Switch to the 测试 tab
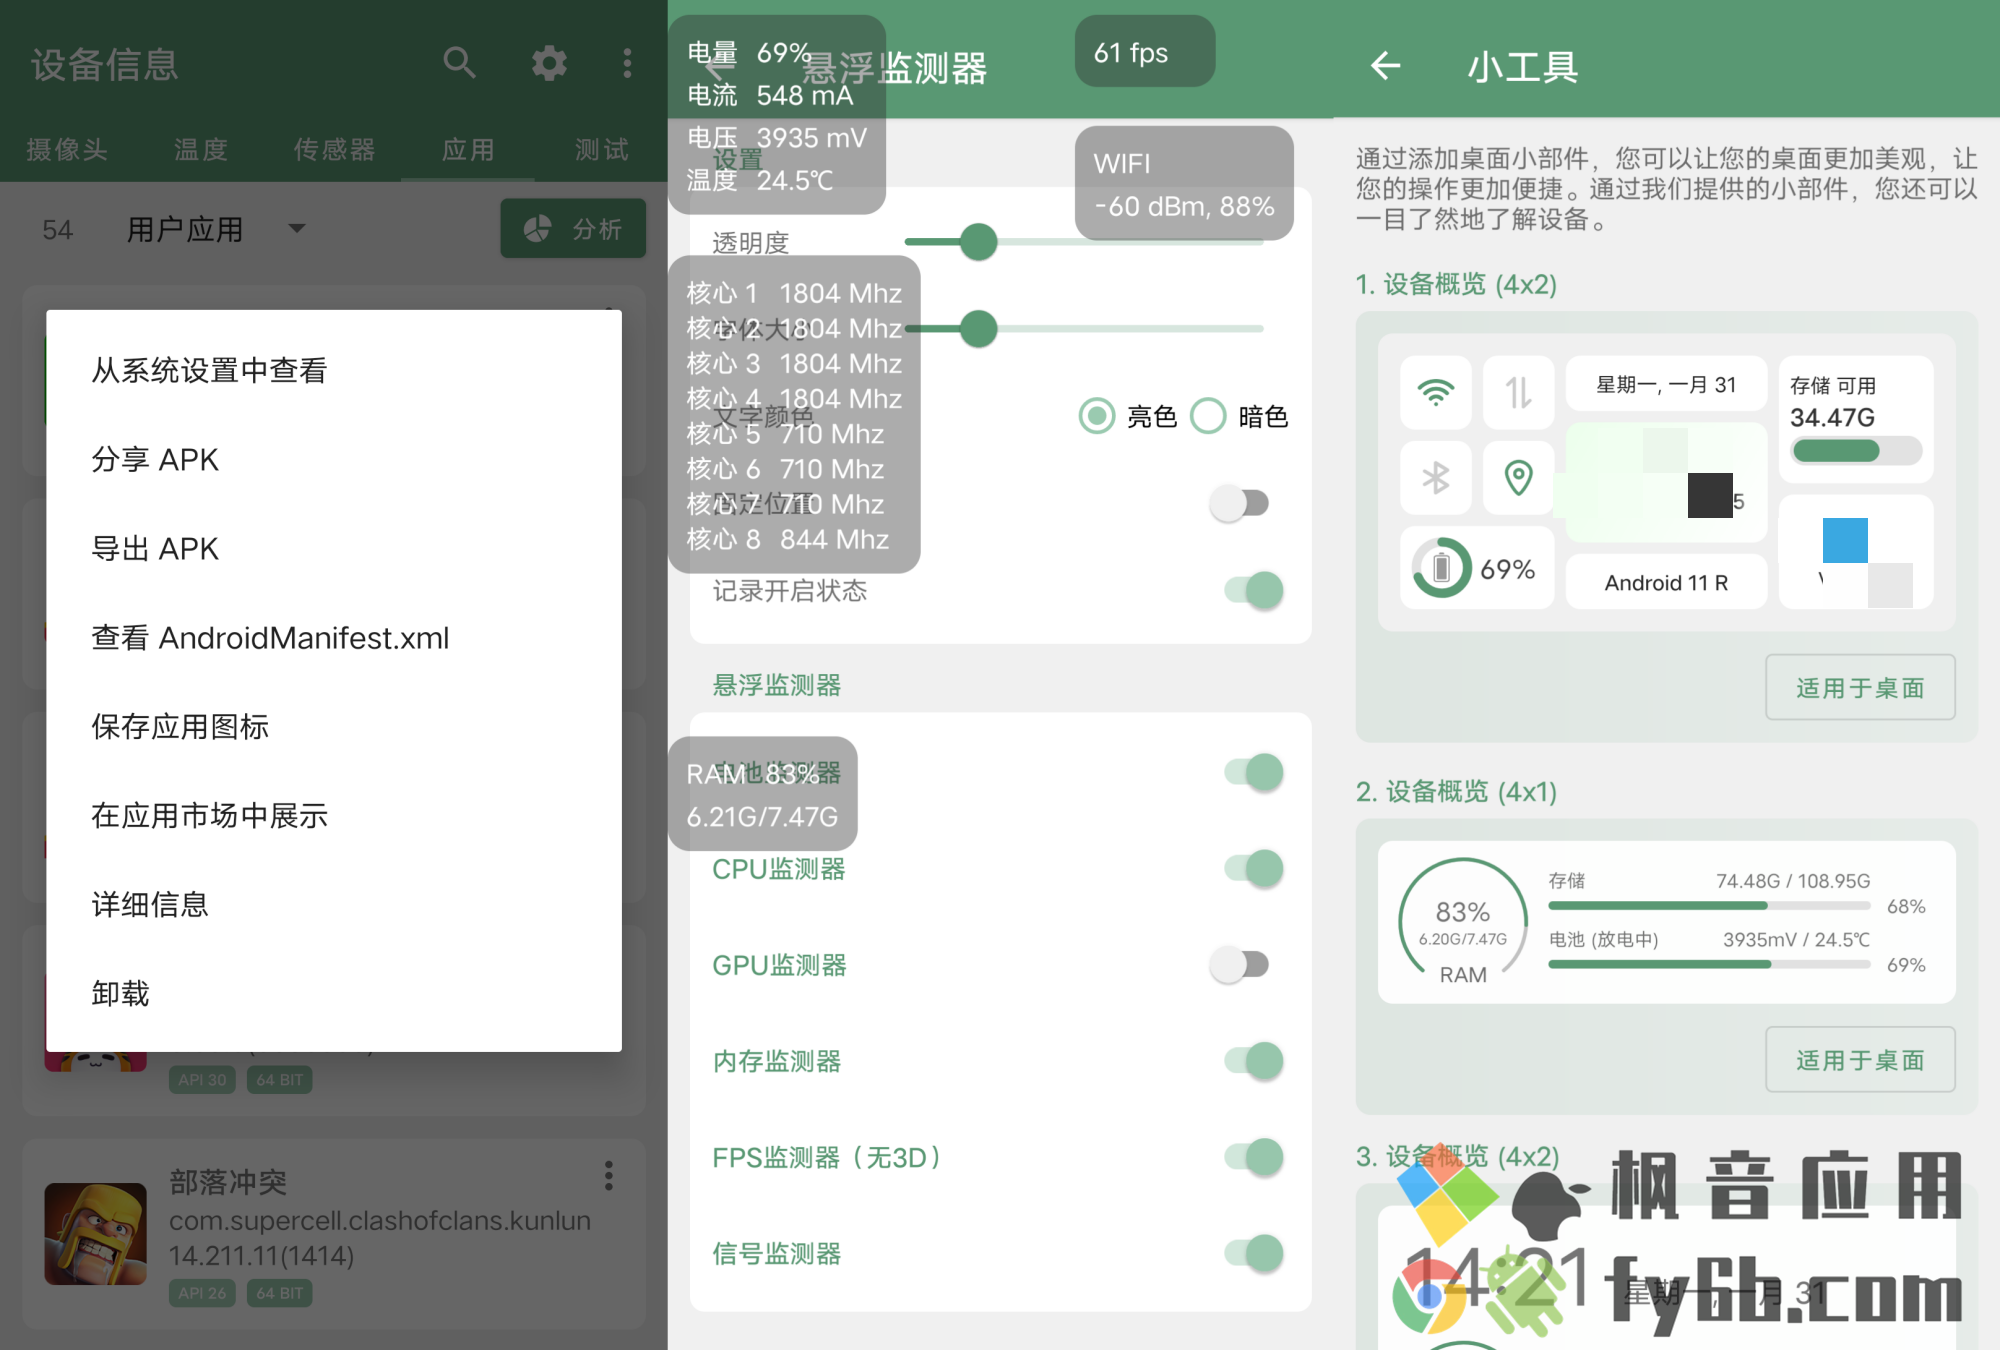 click(x=602, y=149)
